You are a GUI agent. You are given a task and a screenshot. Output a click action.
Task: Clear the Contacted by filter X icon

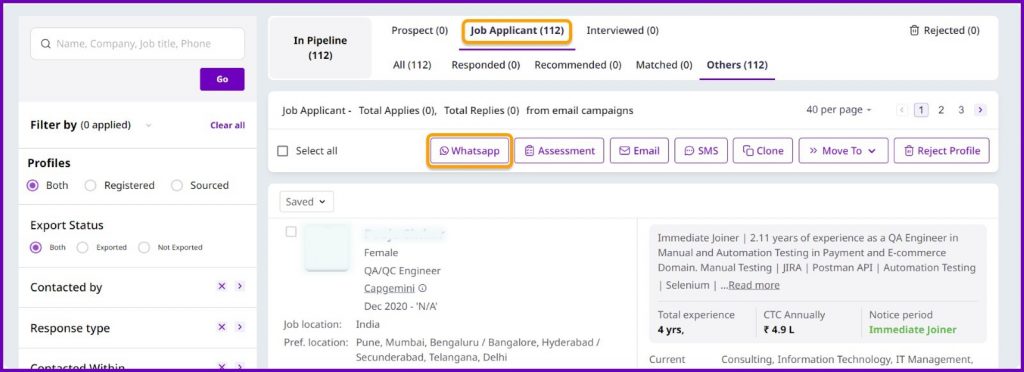(x=221, y=287)
